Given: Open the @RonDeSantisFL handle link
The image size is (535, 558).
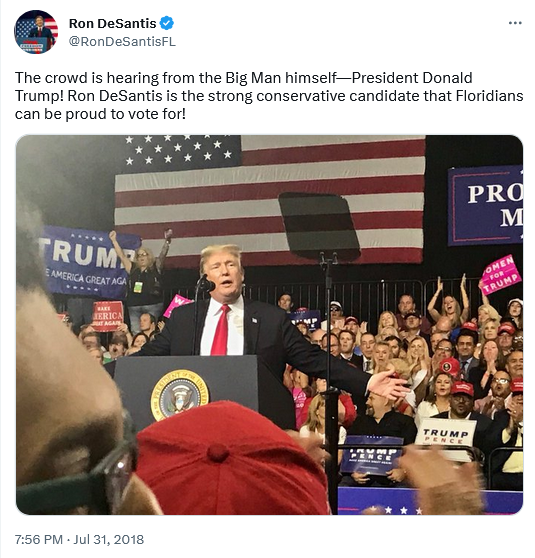Looking at the screenshot, I should [x=122, y=42].
